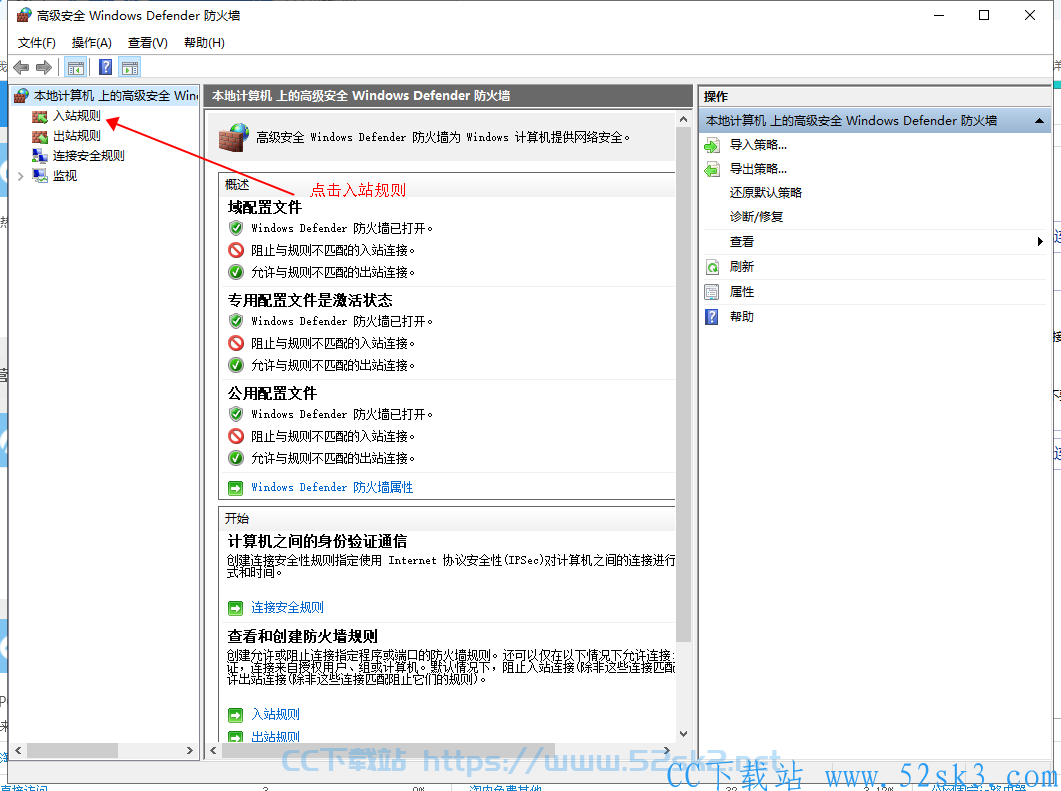The image size is (1061, 791).
Task: Click green arrow icon beside 连接安全规则 link
Action: 235,608
